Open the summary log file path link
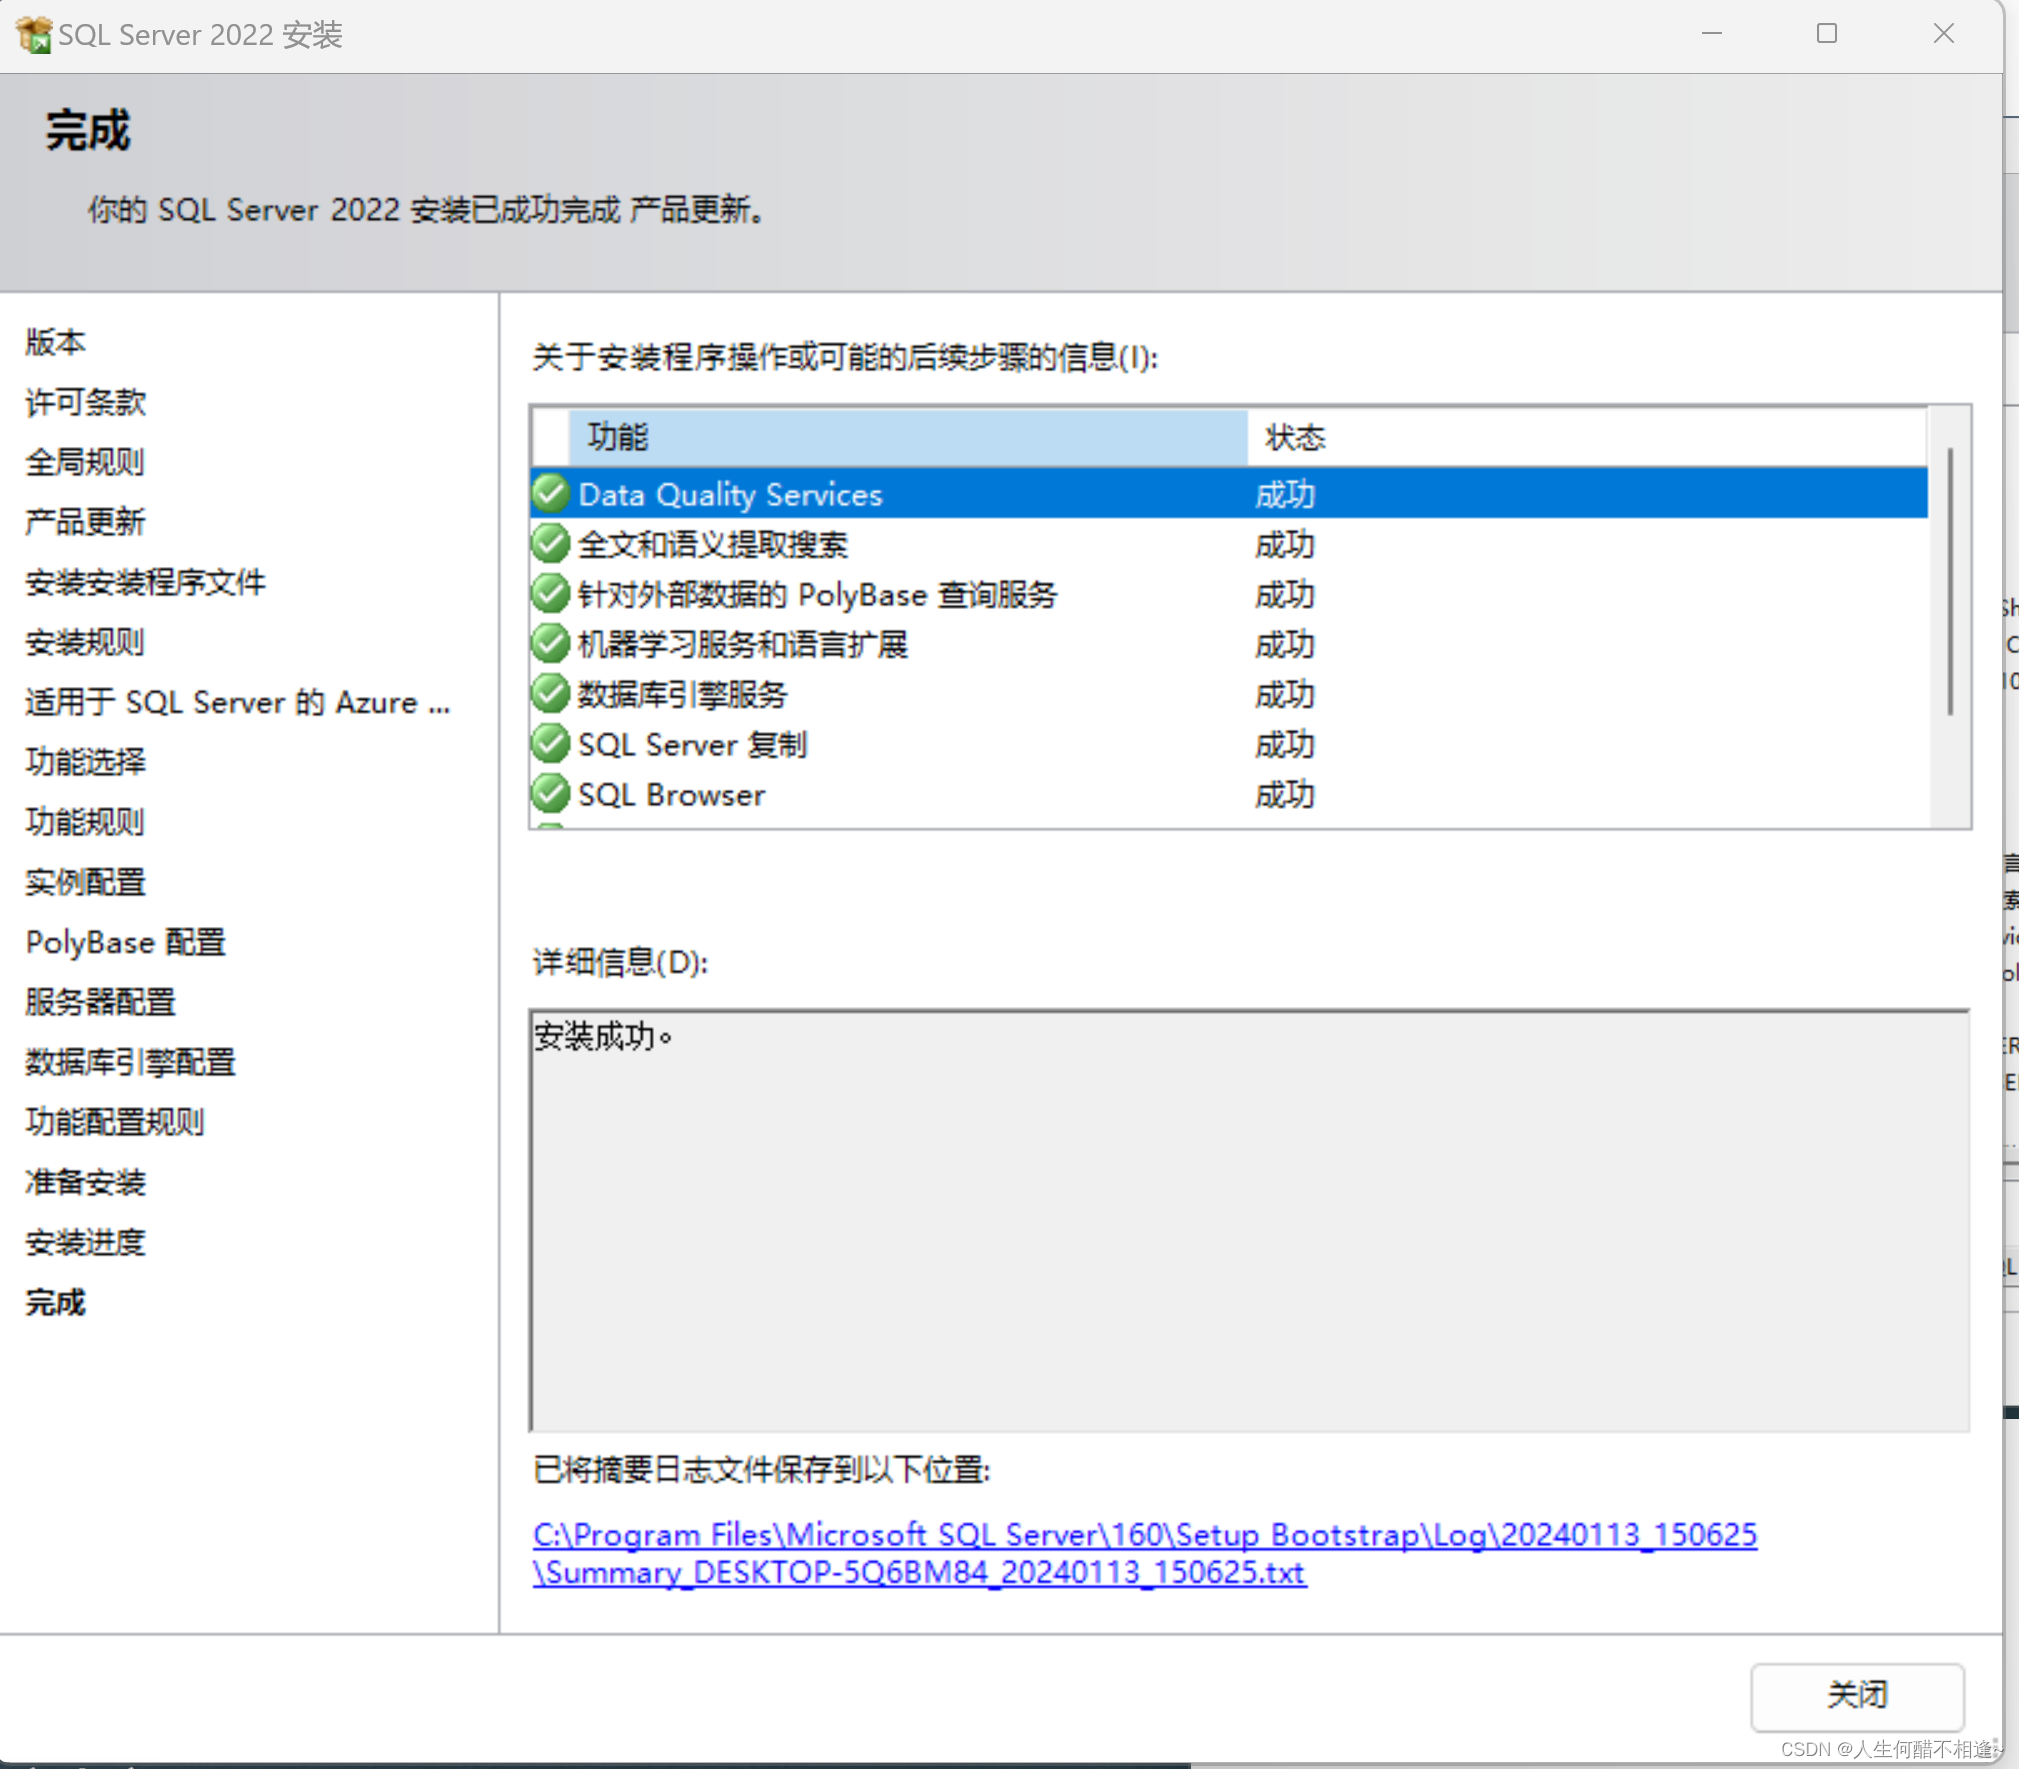Viewport: 2019px width, 1769px height. point(1145,1553)
